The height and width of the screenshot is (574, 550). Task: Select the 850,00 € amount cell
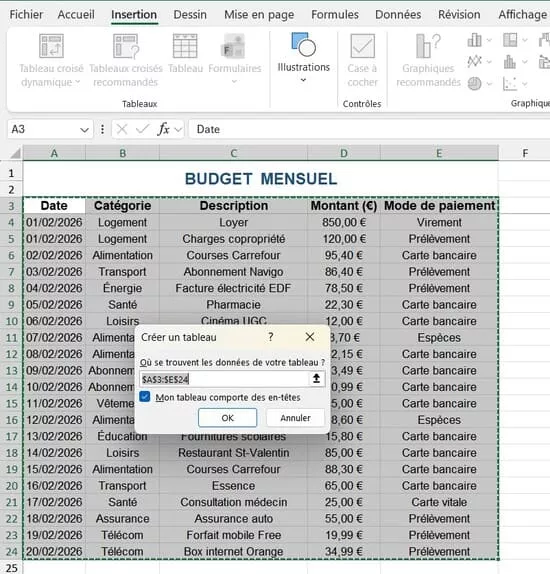pos(344,222)
